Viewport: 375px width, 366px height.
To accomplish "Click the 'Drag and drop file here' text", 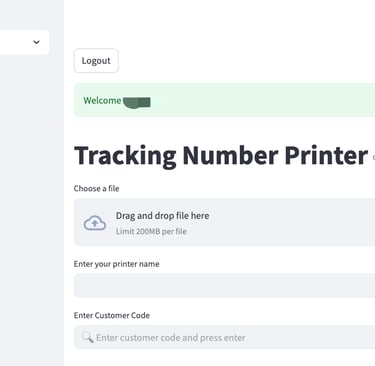I will [162, 216].
